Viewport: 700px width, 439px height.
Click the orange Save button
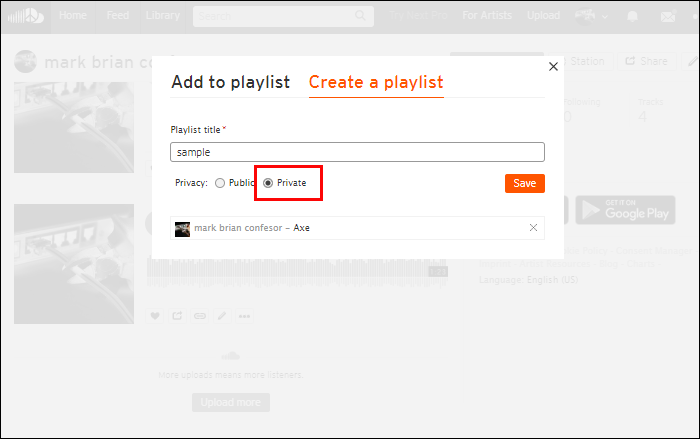pos(524,183)
